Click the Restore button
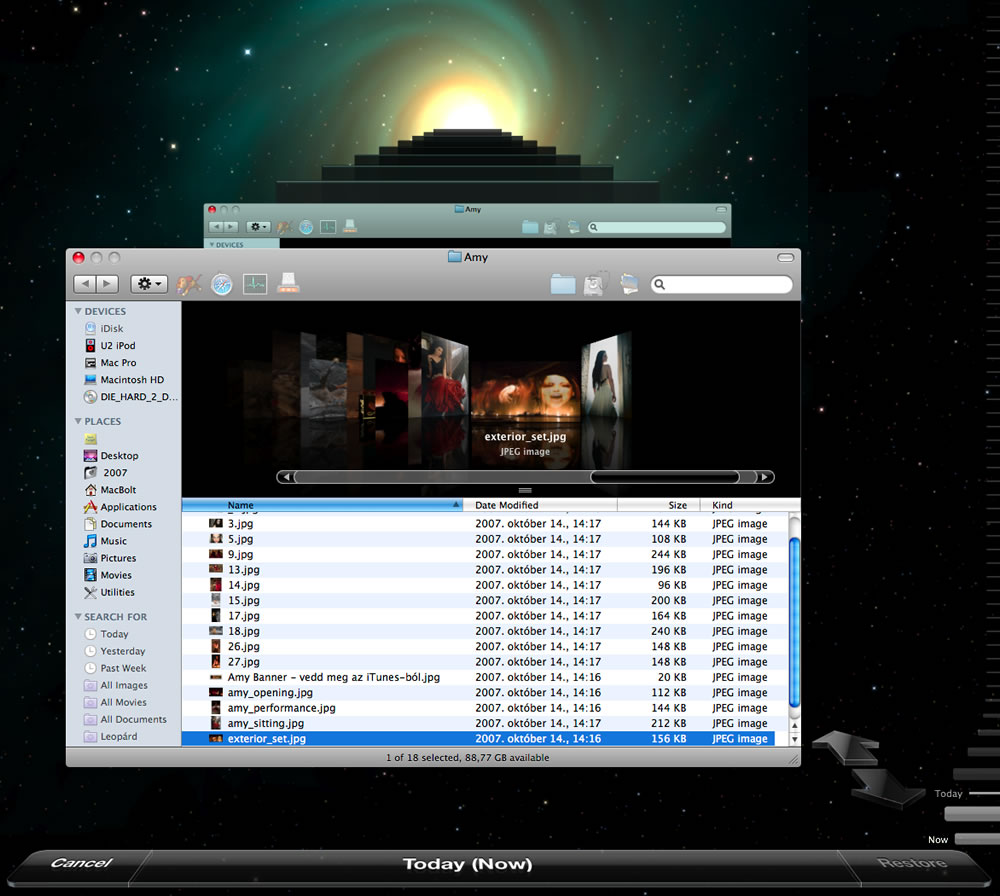Image resolution: width=1000 pixels, height=896 pixels. click(x=911, y=864)
